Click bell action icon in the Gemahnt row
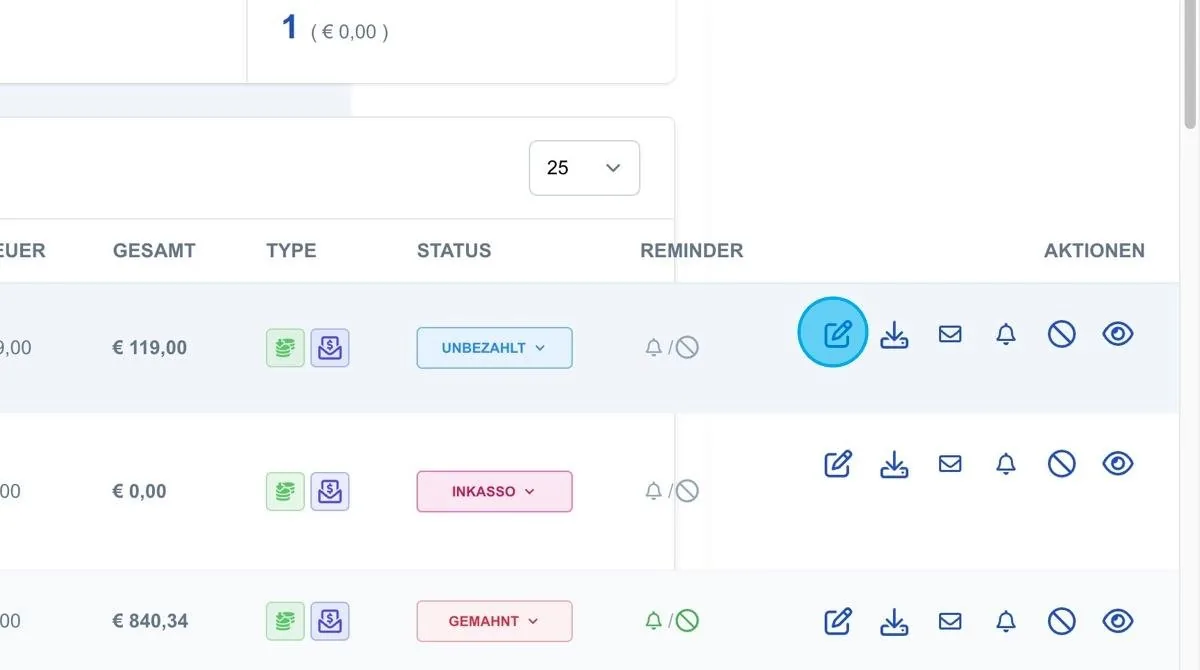1200x670 pixels. 1006,621
